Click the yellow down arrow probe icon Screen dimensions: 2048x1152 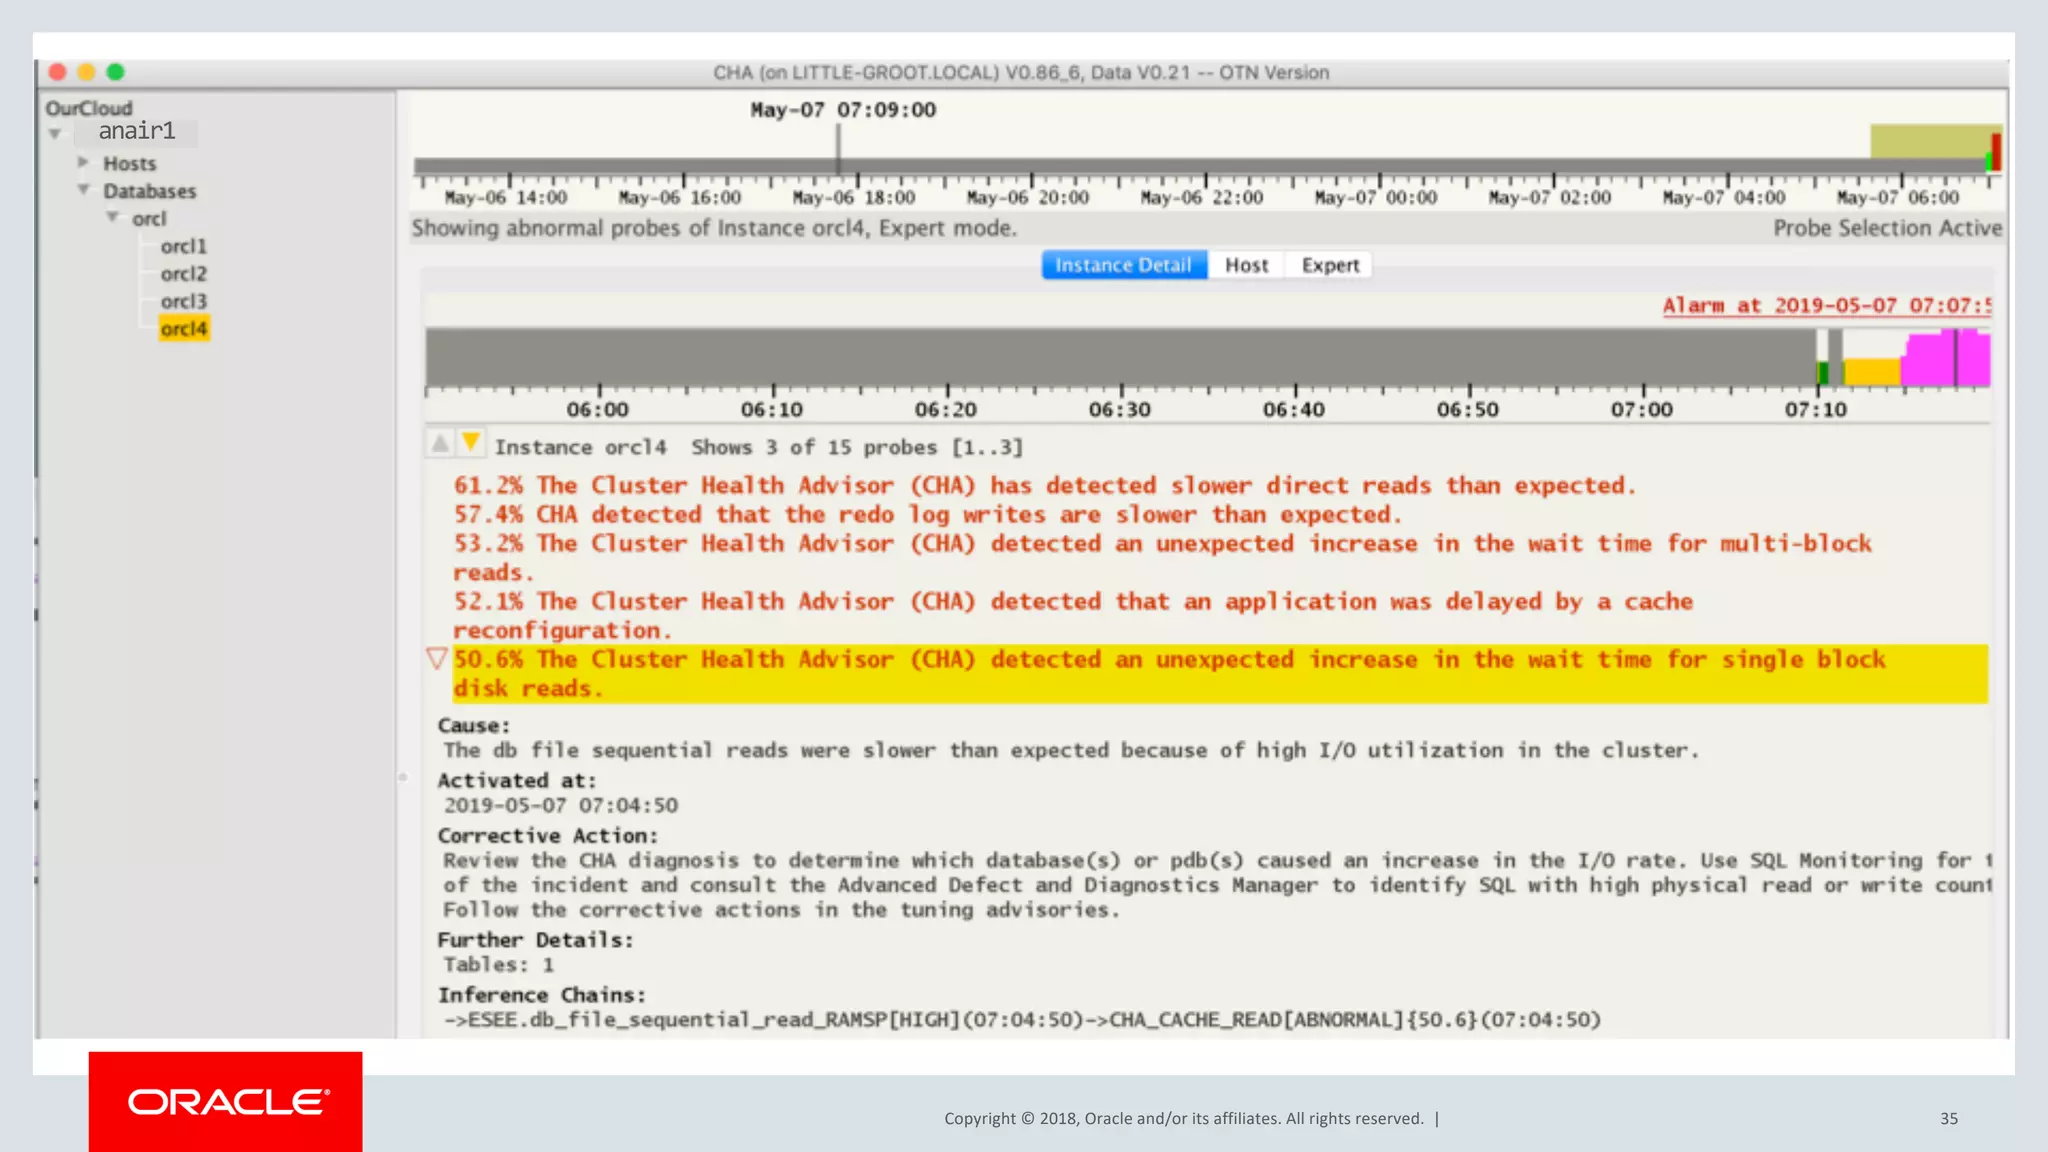470,443
